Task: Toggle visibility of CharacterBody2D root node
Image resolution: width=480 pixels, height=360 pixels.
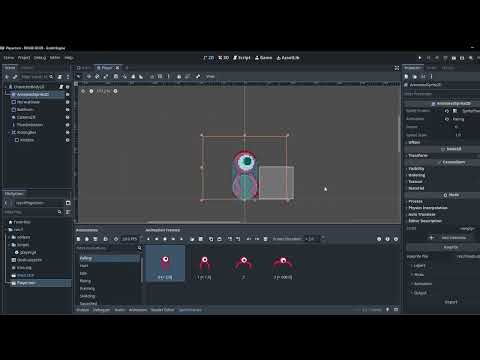Action: 68,87
